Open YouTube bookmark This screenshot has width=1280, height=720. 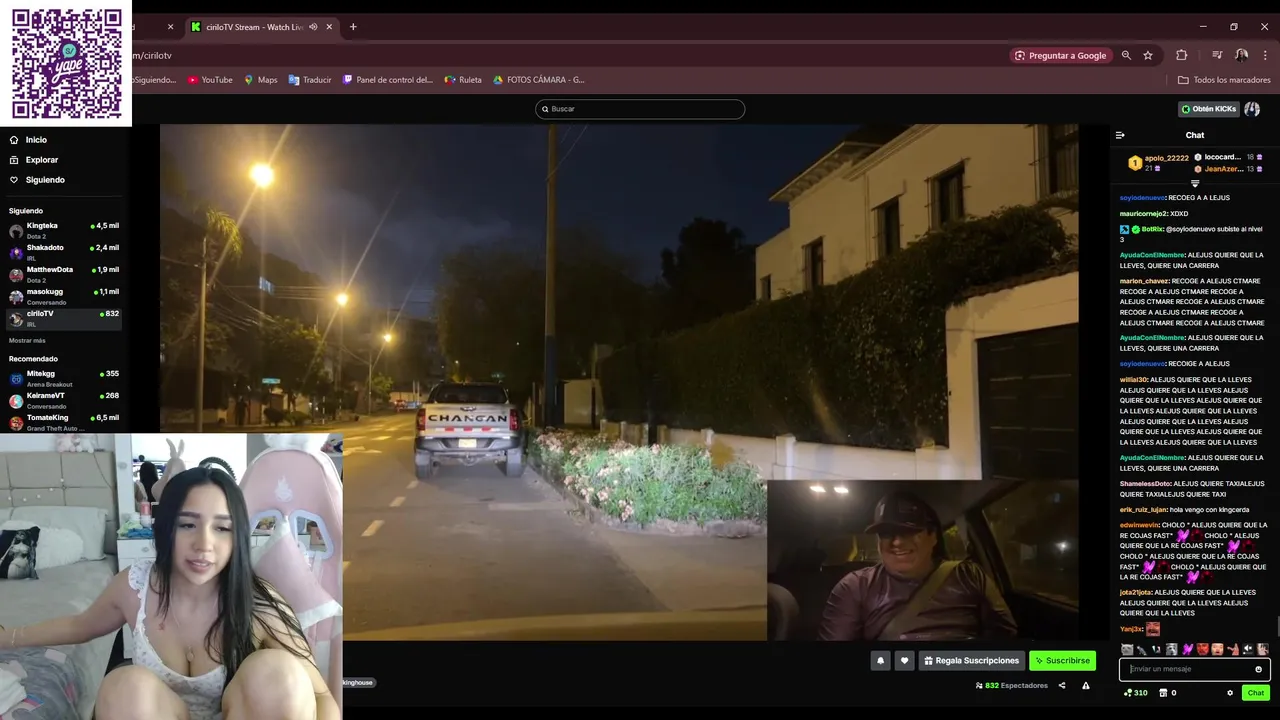pos(210,80)
